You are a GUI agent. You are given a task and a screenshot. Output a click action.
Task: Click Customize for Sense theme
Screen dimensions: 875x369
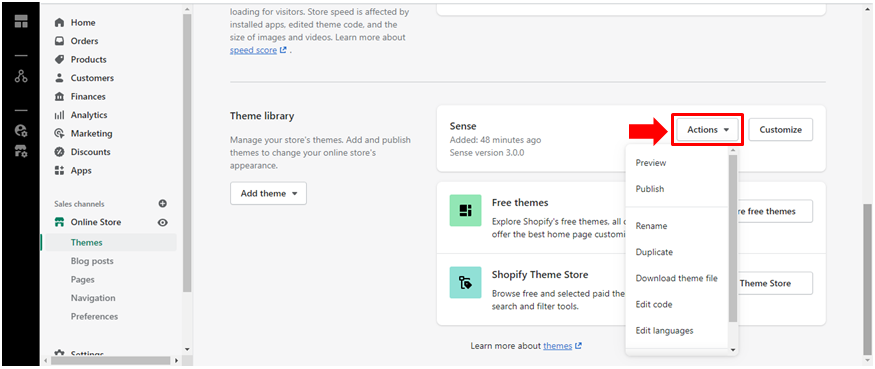click(780, 130)
